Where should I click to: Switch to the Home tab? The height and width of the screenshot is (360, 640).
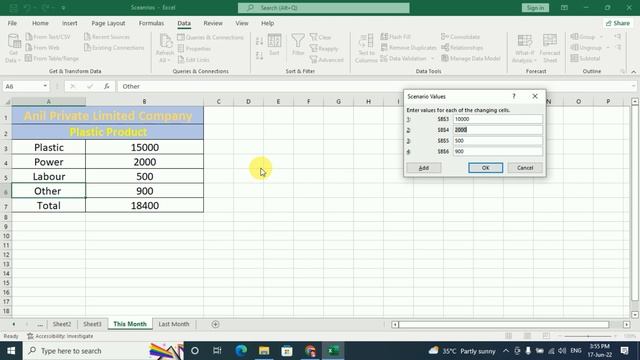click(x=40, y=23)
